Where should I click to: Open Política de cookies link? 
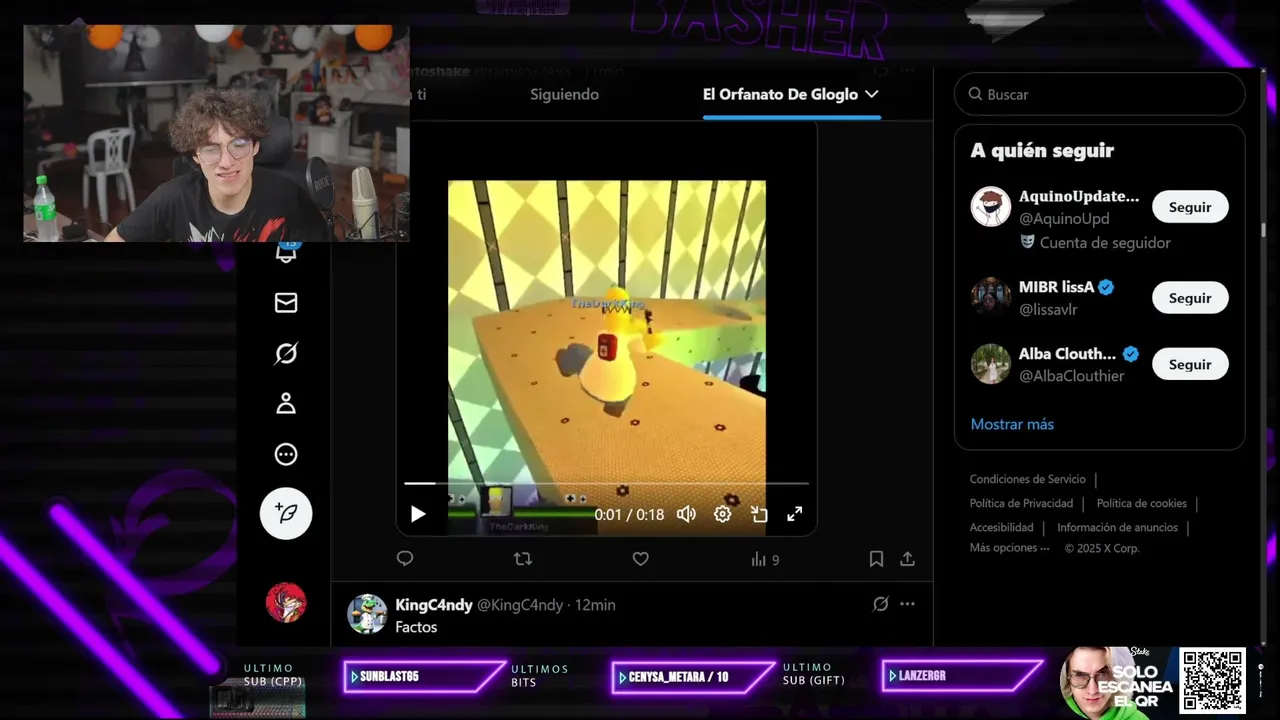[x=1142, y=503]
